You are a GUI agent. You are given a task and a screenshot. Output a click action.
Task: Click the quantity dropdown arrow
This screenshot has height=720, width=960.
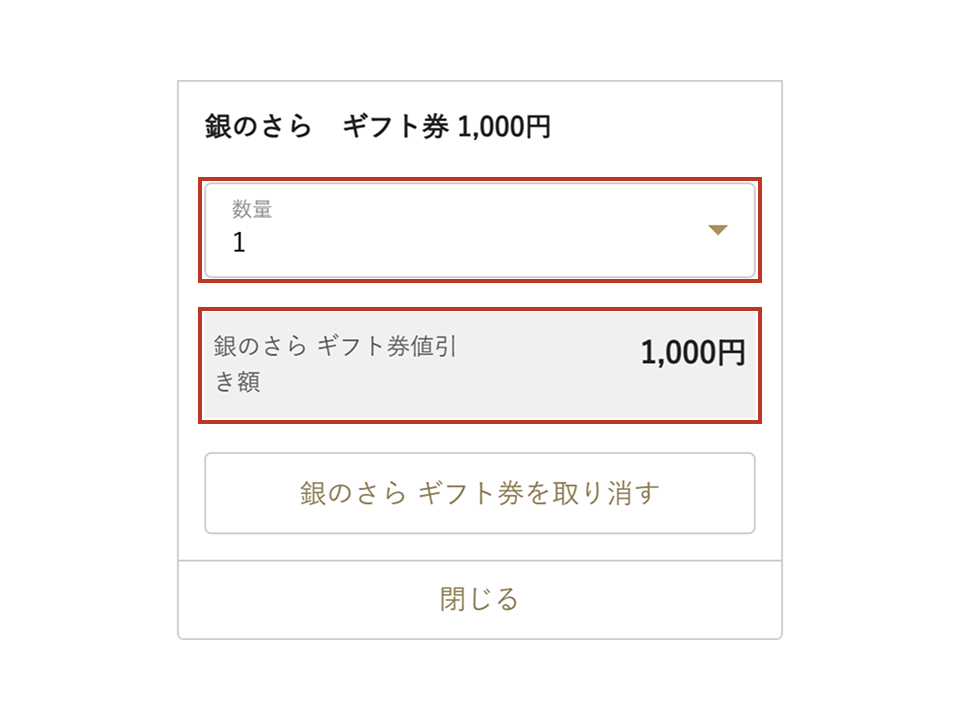(717, 230)
